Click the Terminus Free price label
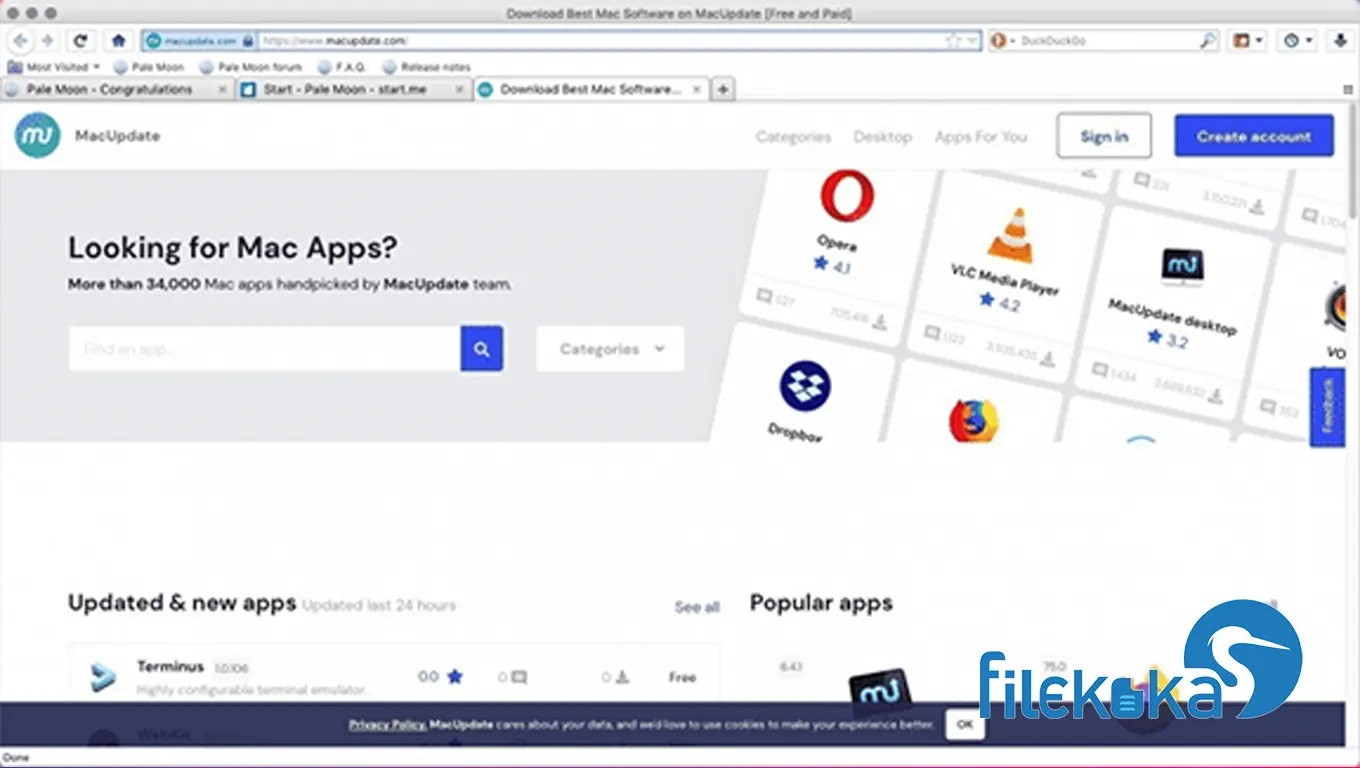Viewport: 1360px width, 768px height. (x=682, y=677)
